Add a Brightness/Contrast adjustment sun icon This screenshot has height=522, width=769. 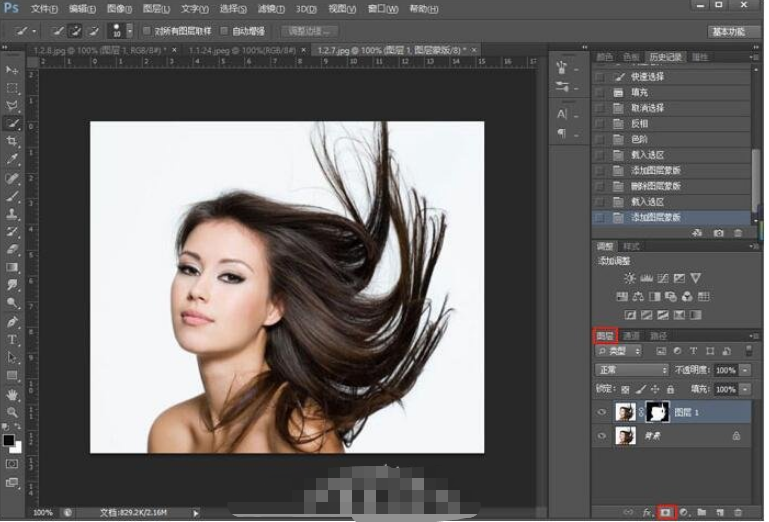coord(629,277)
